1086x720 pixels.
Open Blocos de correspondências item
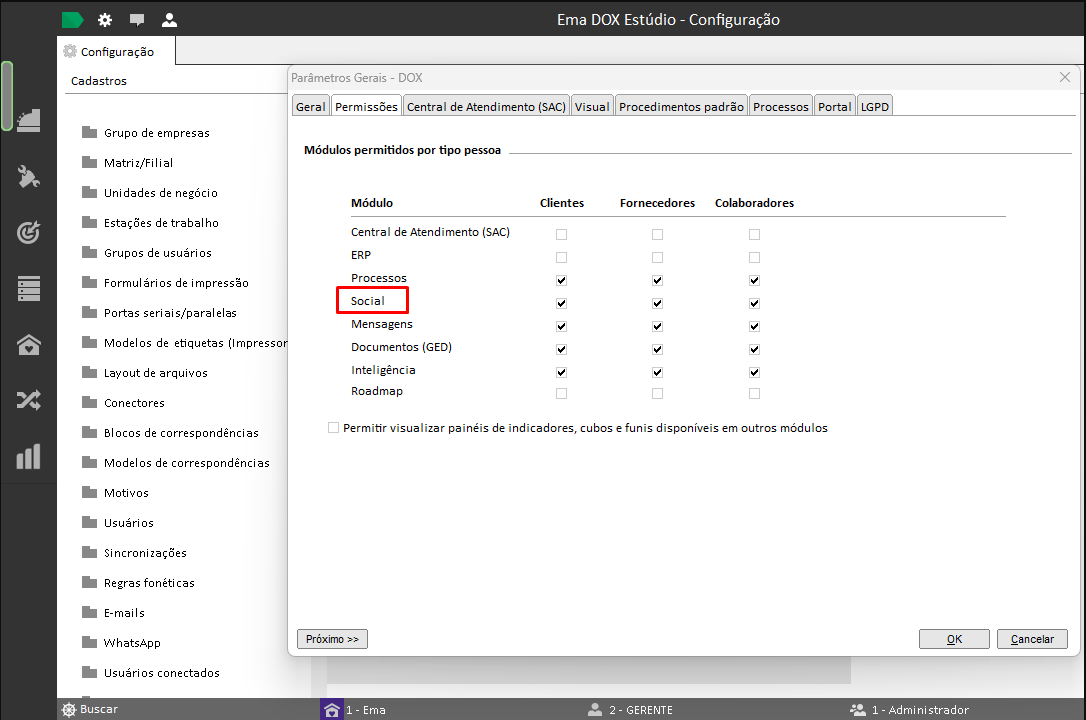181,433
